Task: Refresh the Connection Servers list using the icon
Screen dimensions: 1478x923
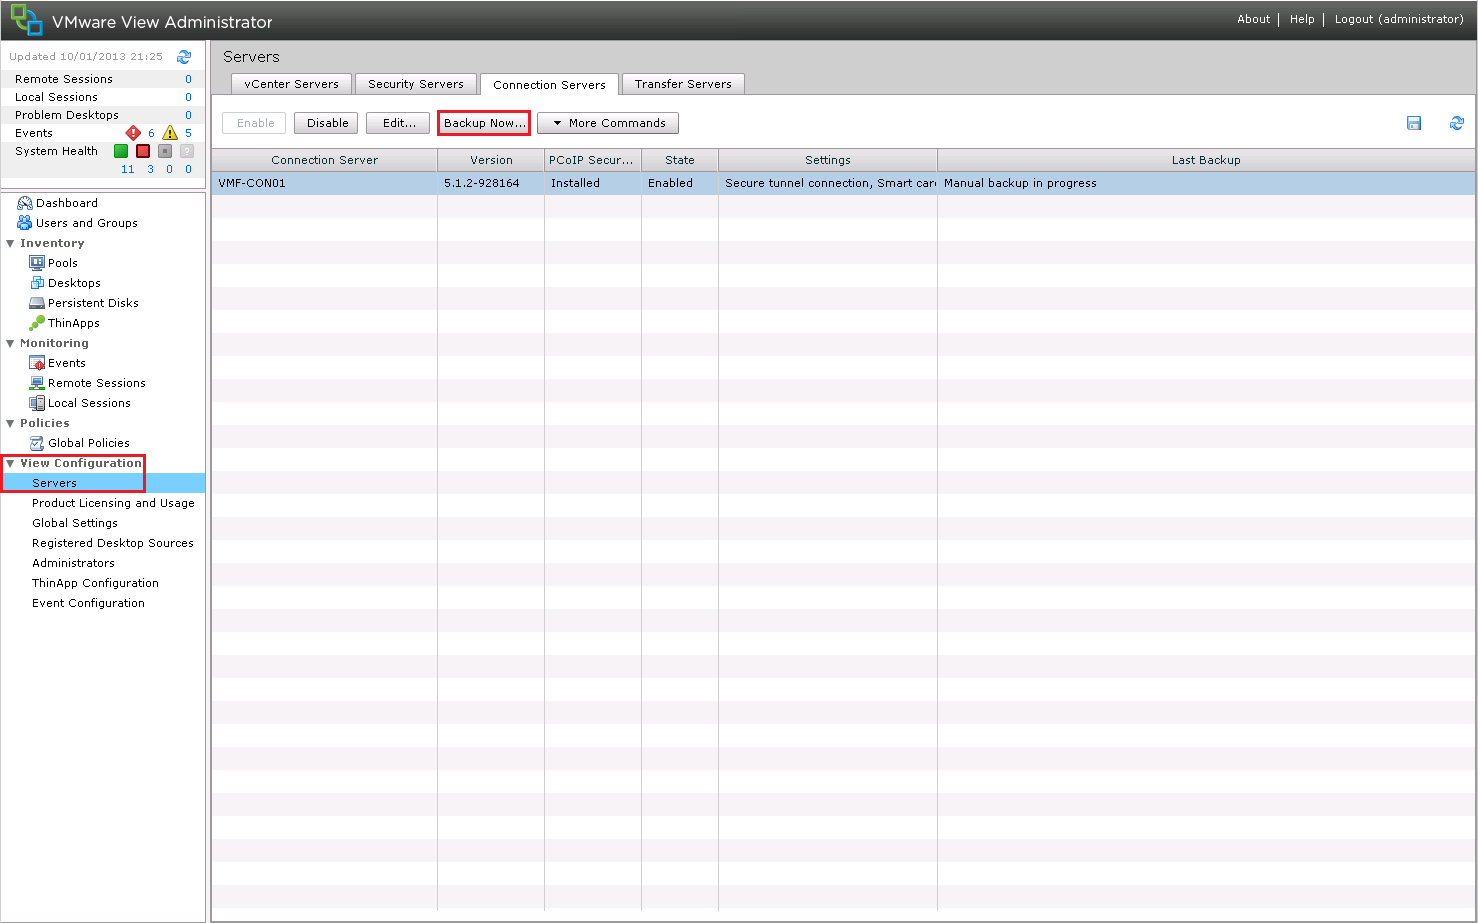Action: coord(1456,123)
